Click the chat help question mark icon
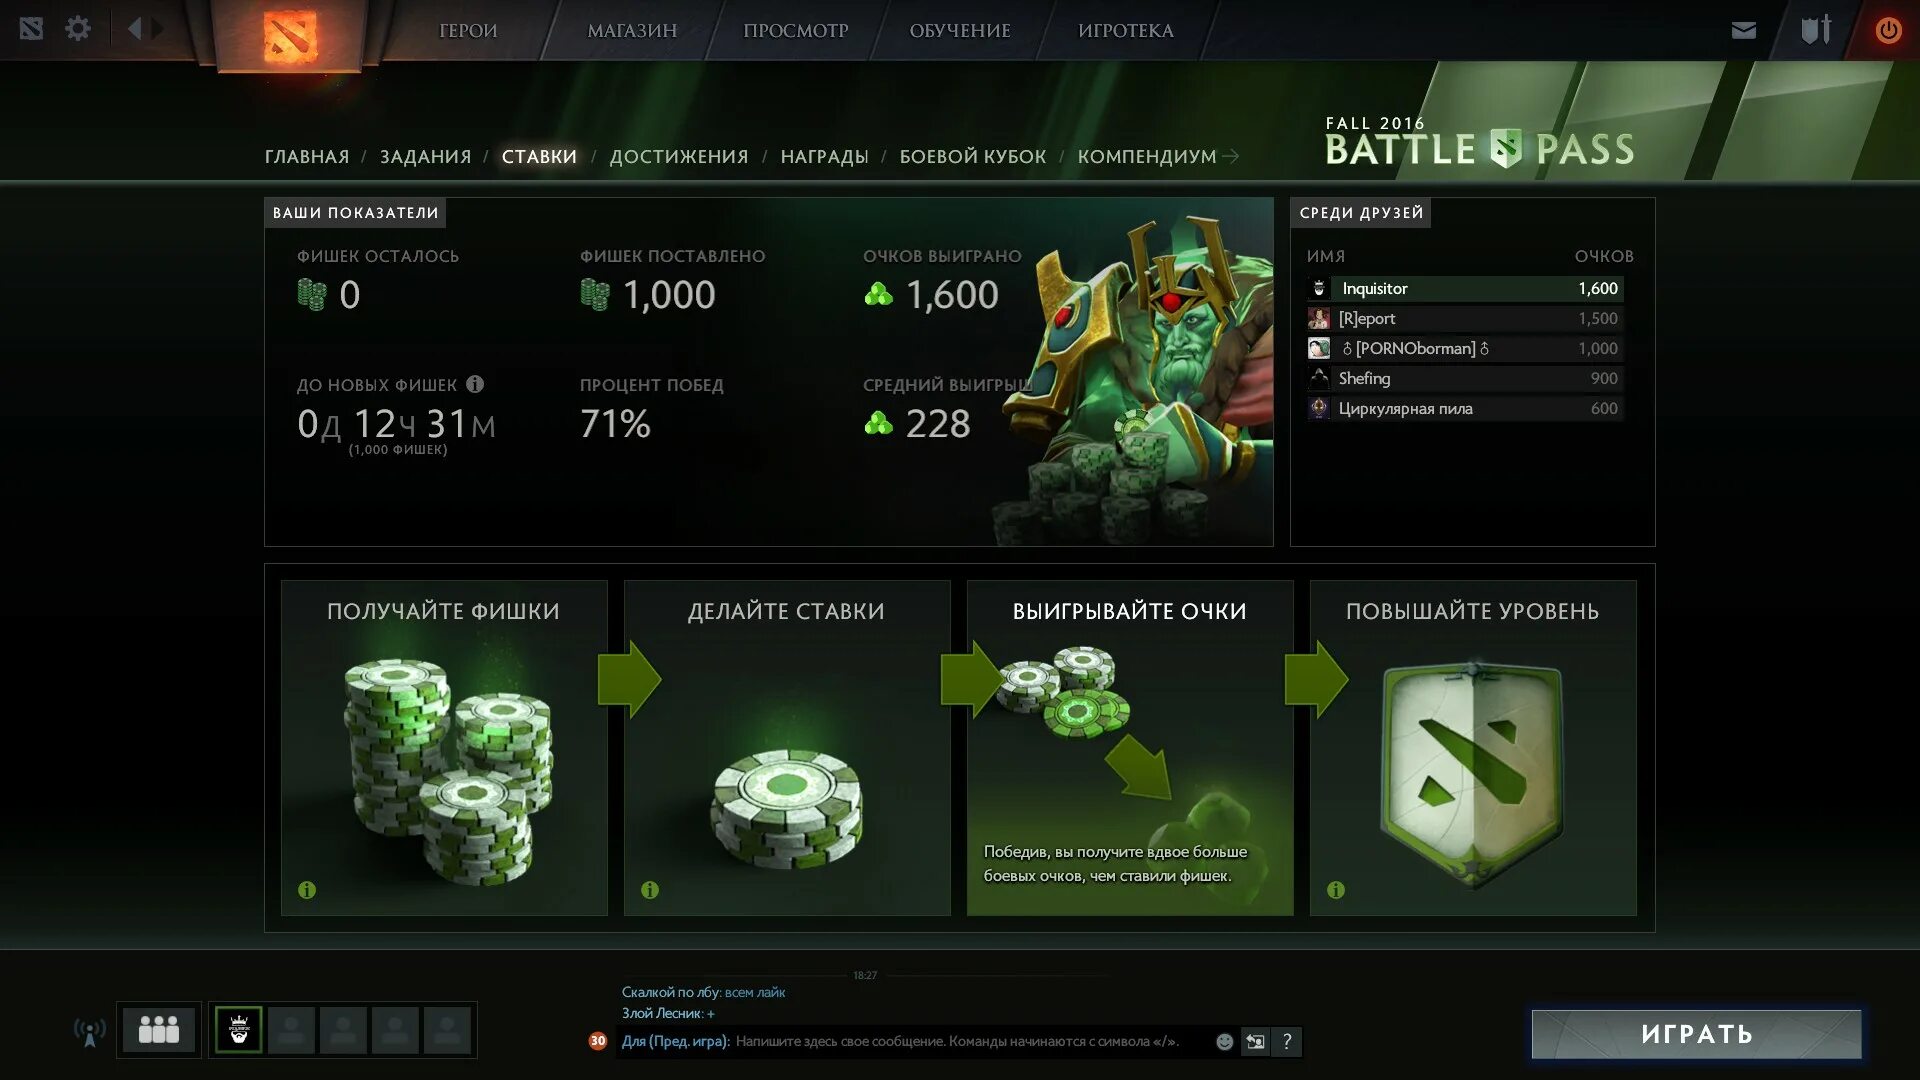This screenshot has height=1080, width=1920. (x=1287, y=1042)
